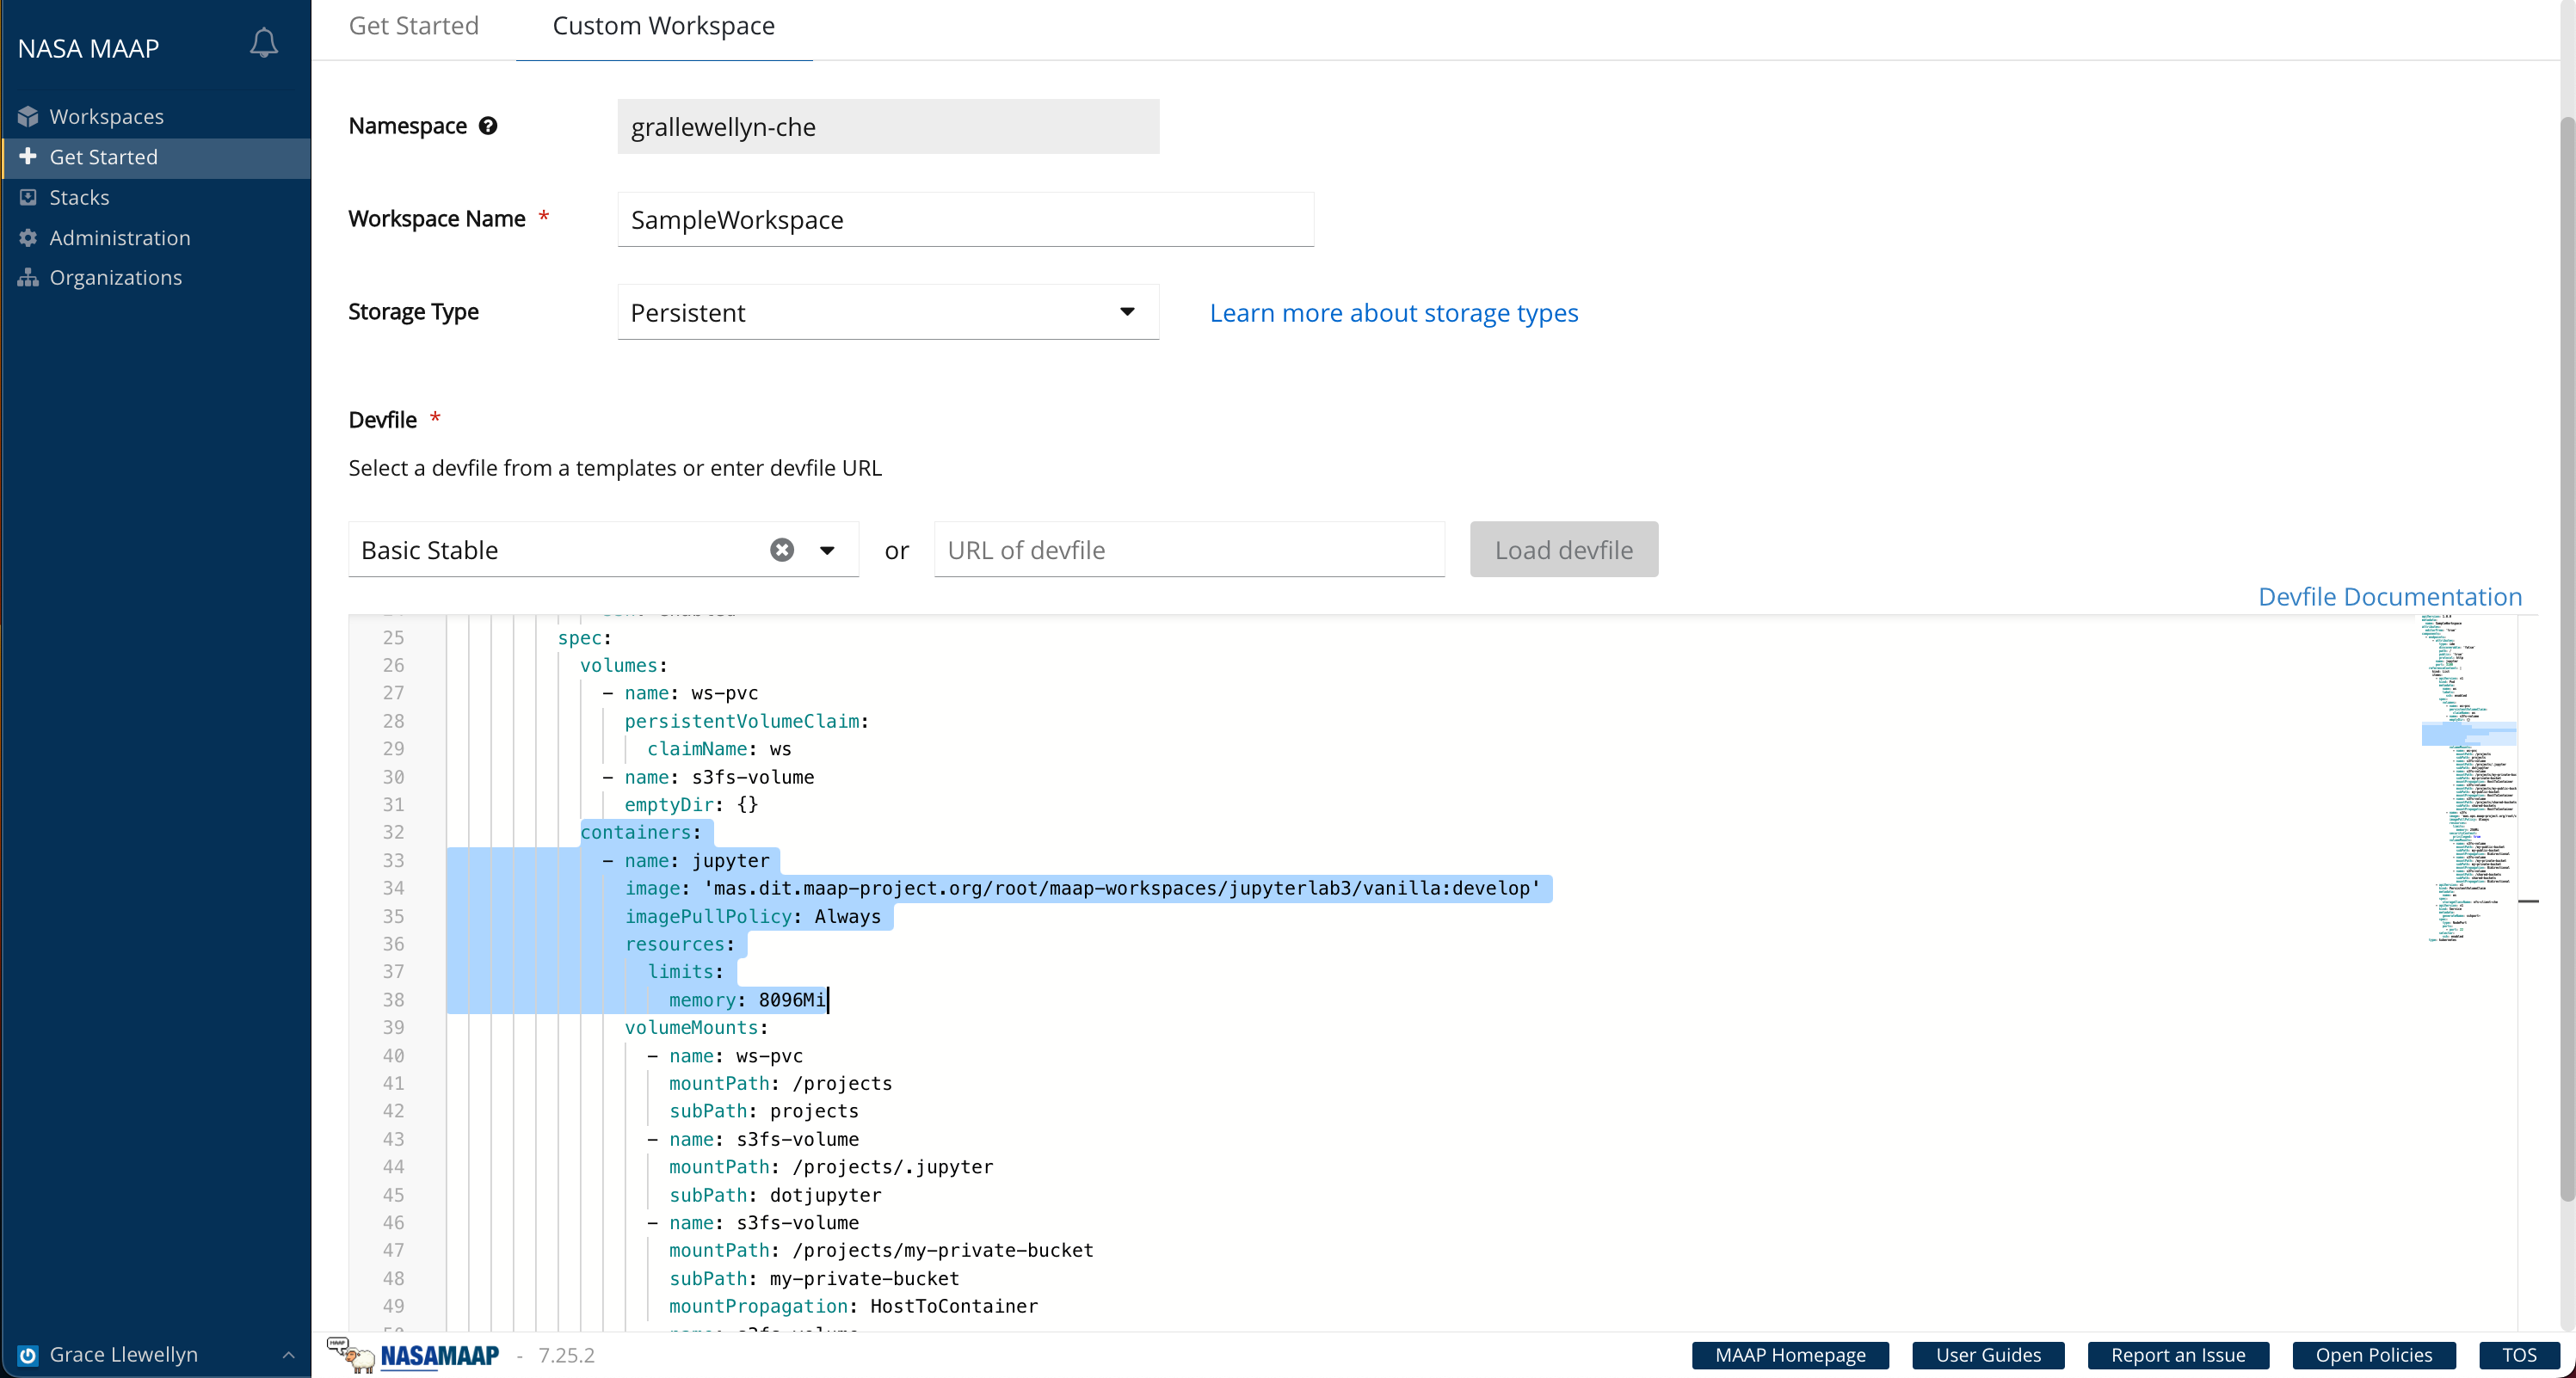The image size is (2576, 1378).
Task: Click the page vertical scrollbar
Action: coord(2567,660)
